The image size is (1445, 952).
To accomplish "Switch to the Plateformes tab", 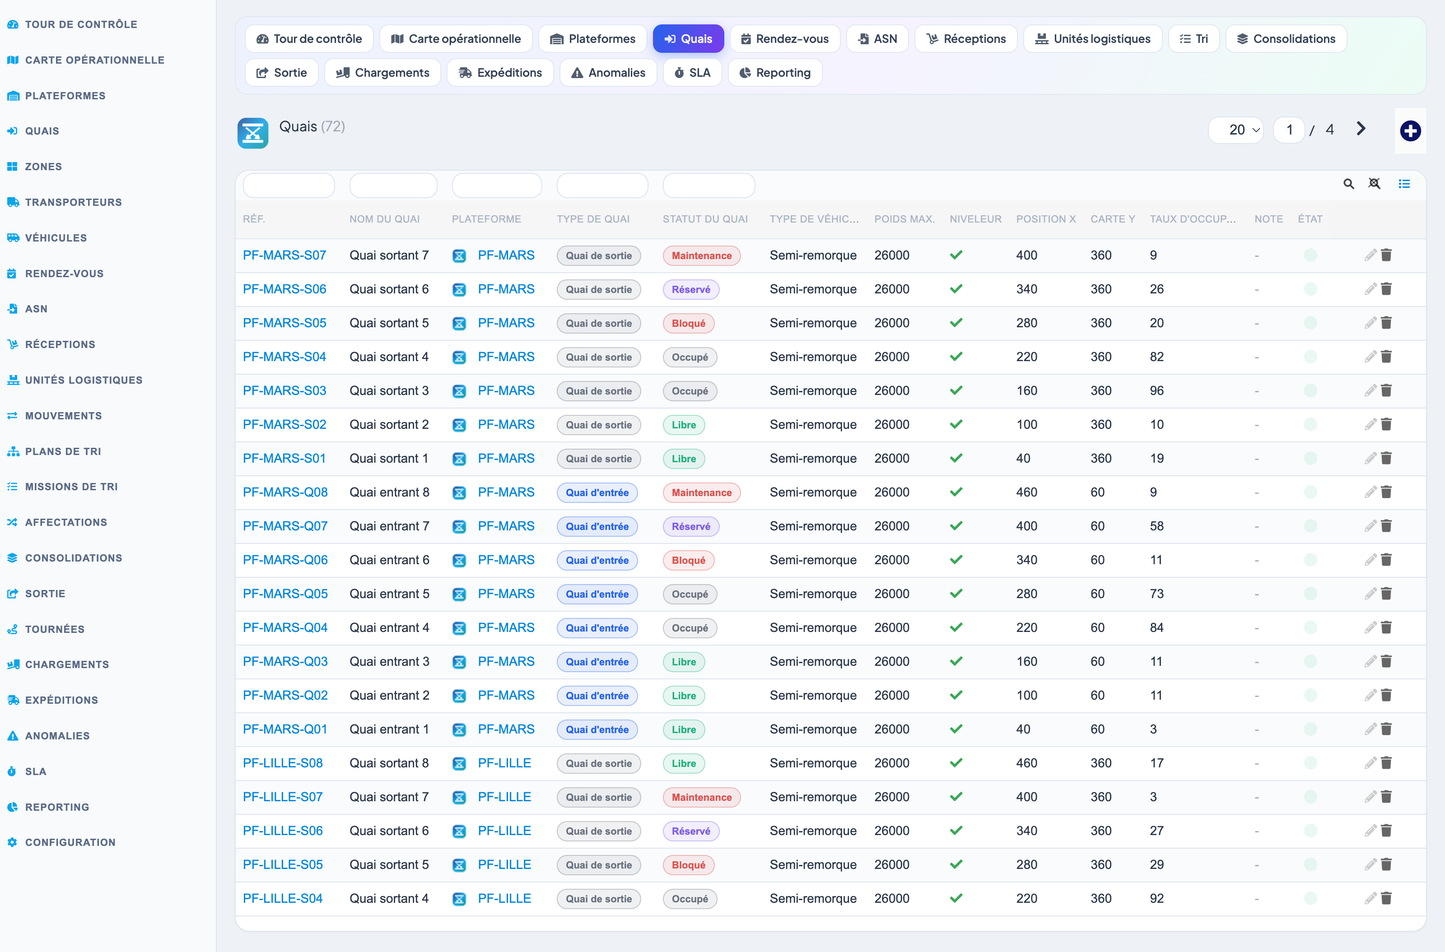I will click(593, 39).
